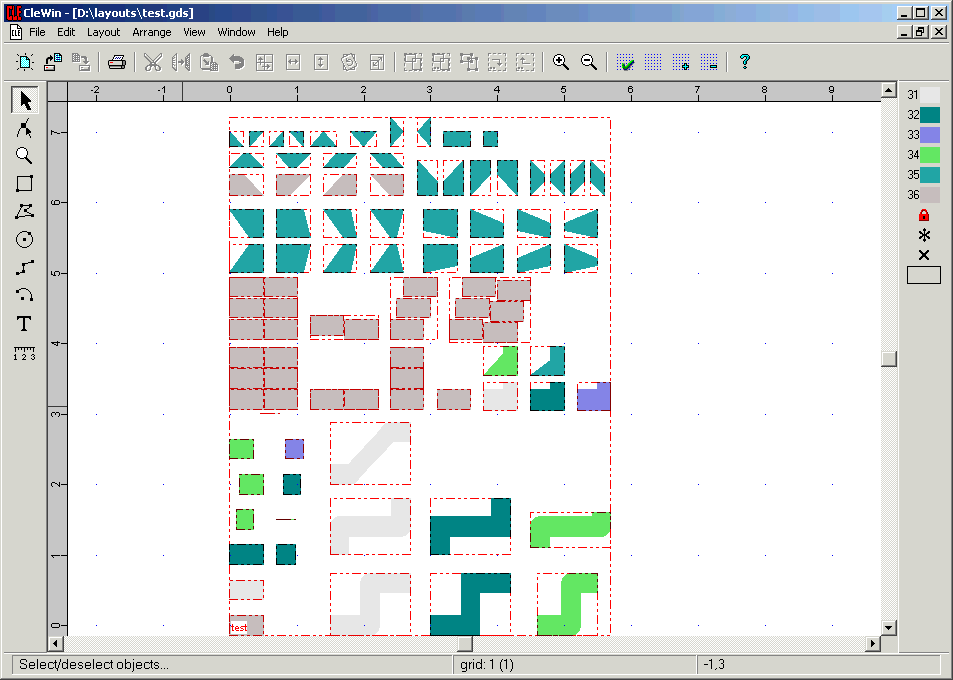Open the Window menu

tap(236, 32)
